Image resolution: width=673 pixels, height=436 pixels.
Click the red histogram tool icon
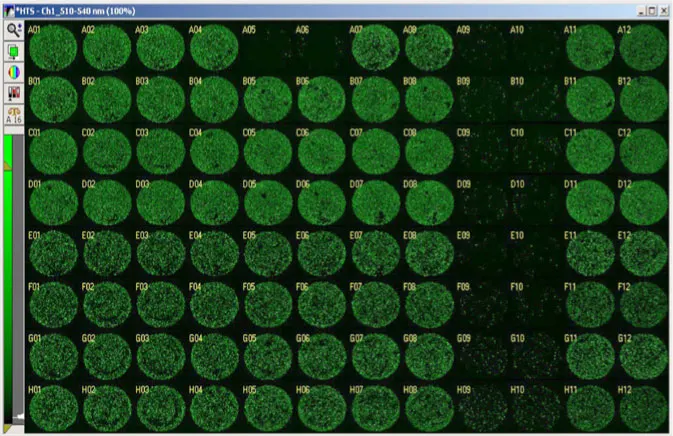pyautogui.click(x=14, y=94)
